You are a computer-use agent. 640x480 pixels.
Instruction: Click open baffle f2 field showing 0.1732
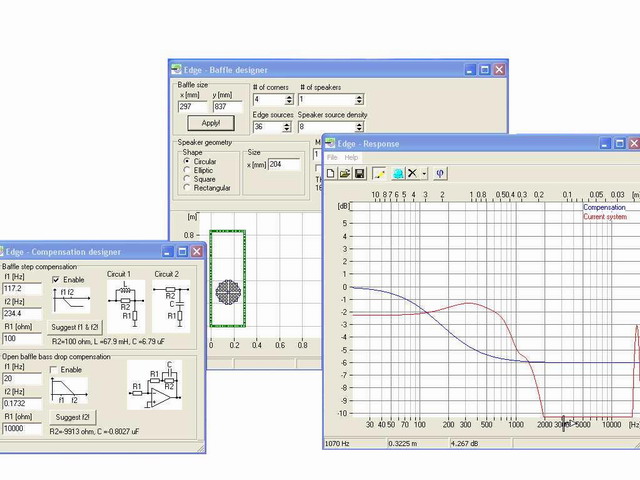[x=22, y=403]
